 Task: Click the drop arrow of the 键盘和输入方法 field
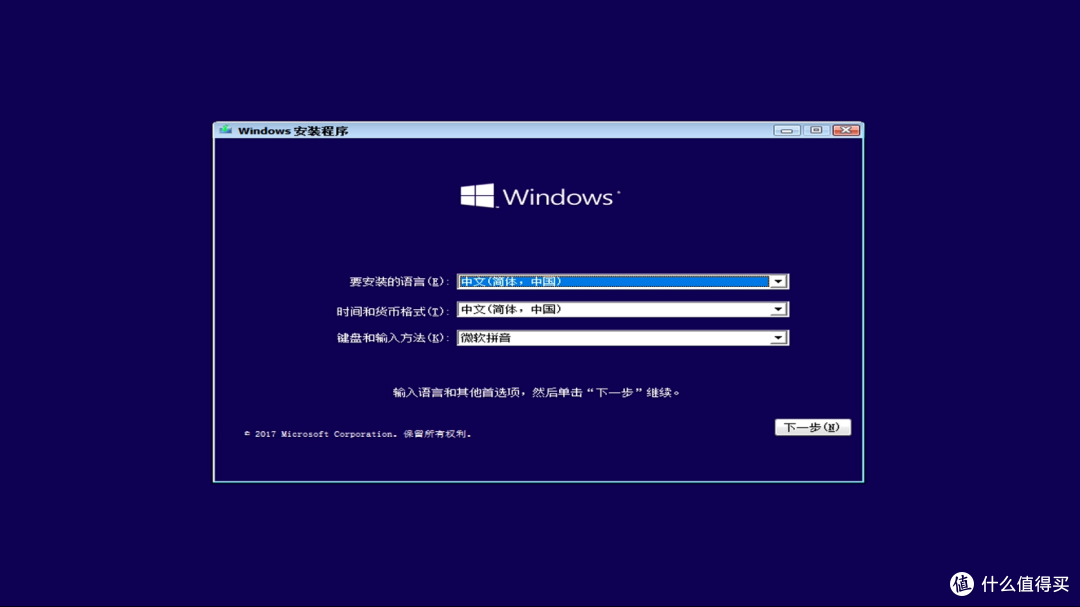pyautogui.click(x=779, y=337)
